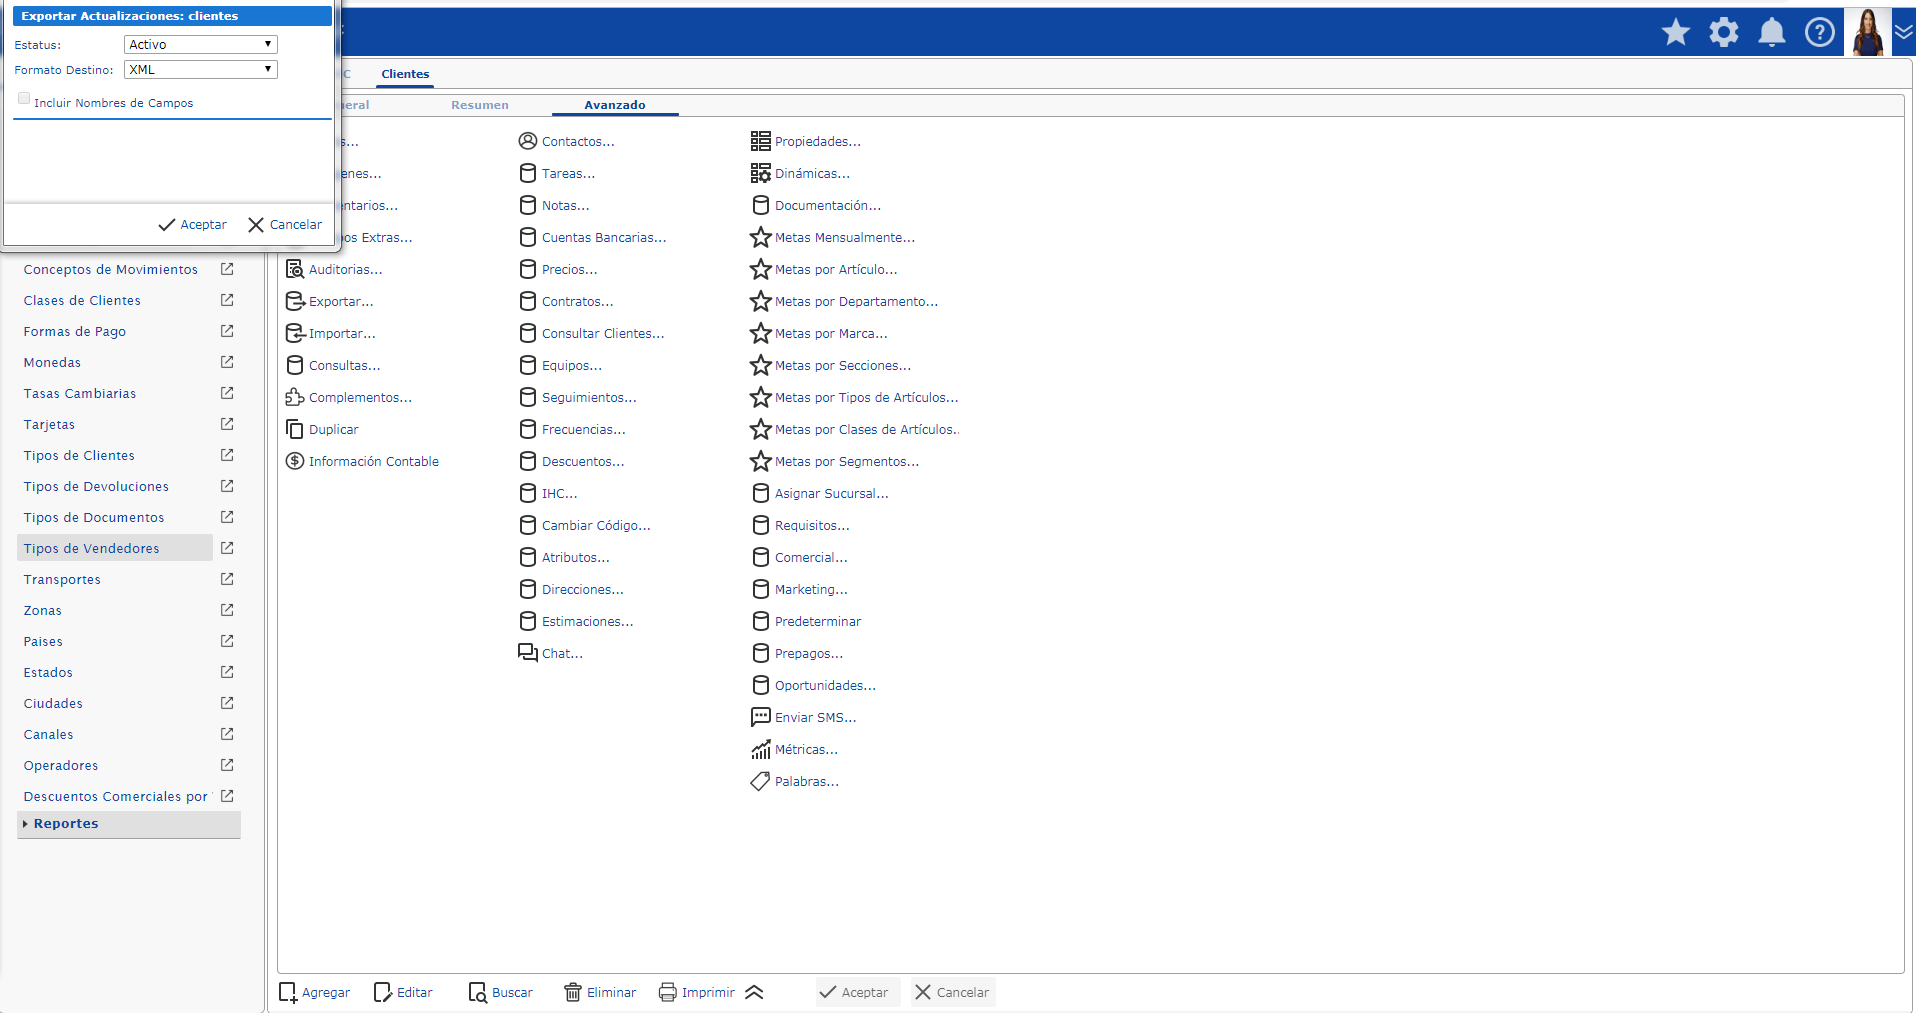Cancel the Exportar Actualizaciones dialog
Image resolution: width=1916 pixels, height=1013 pixels.
pos(285,225)
